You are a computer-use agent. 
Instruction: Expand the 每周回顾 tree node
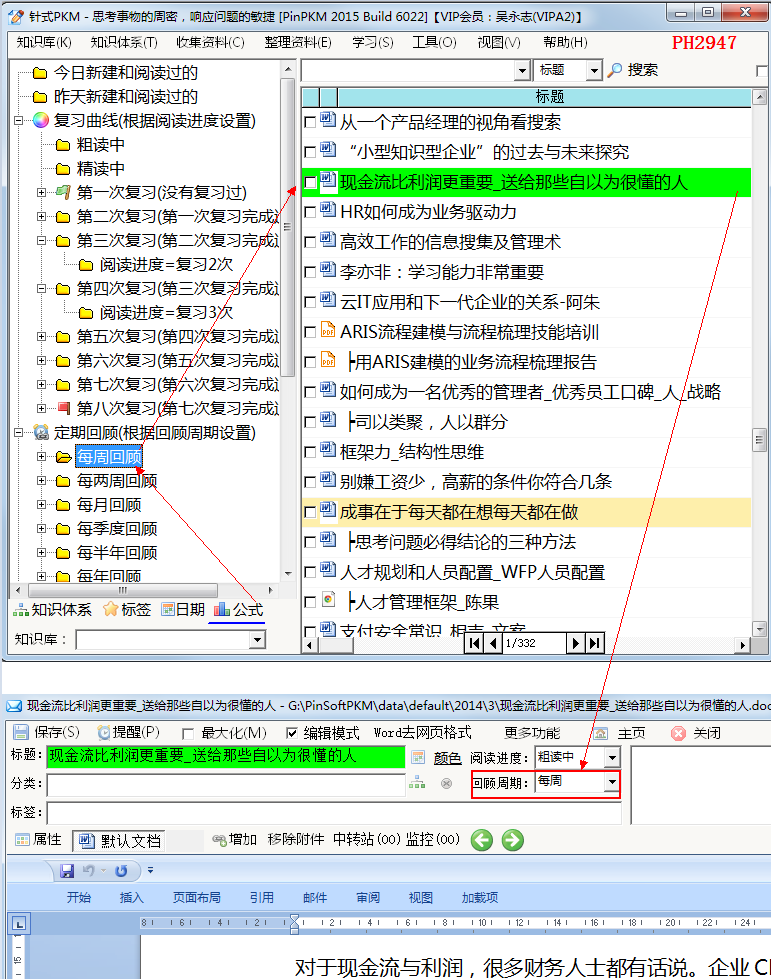[41, 456]
